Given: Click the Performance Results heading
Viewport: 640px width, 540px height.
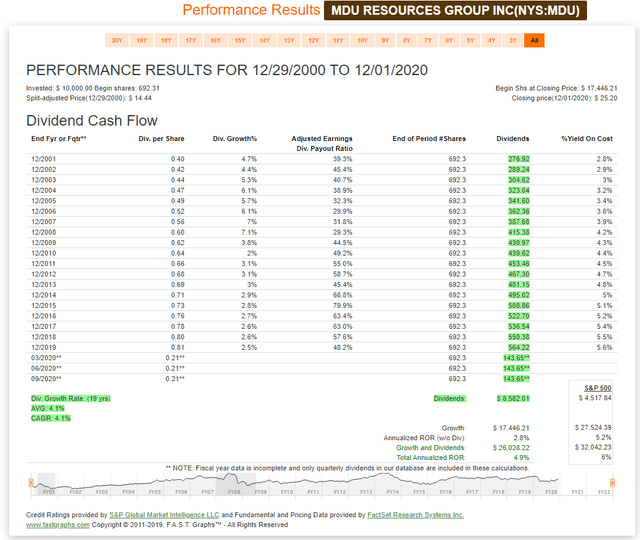Looking at the screenshot, I should pos(251,10).
